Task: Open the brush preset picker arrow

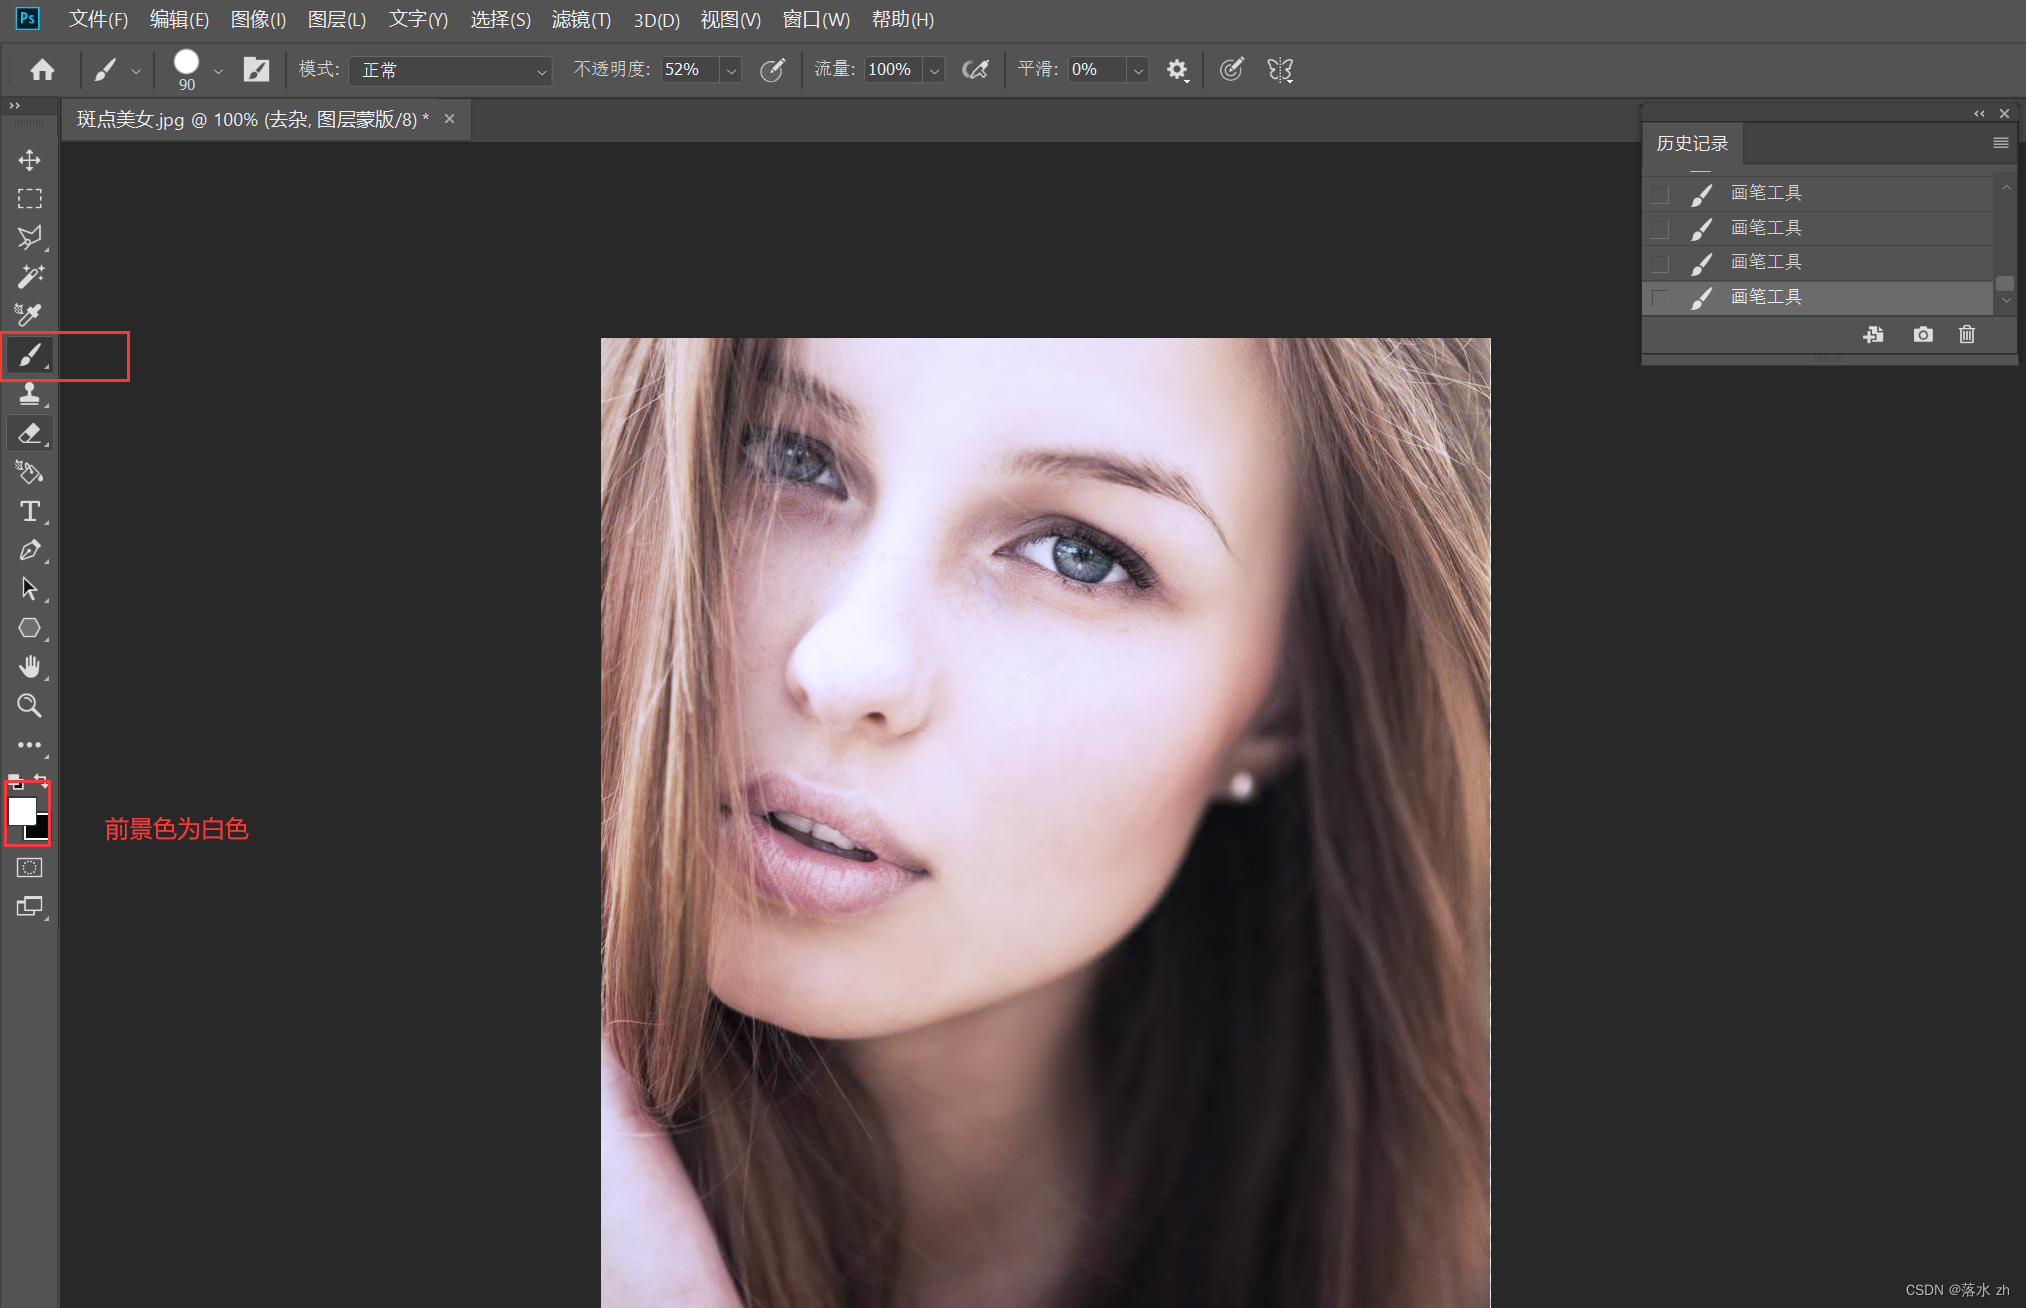Action: (x=218, y=70)
